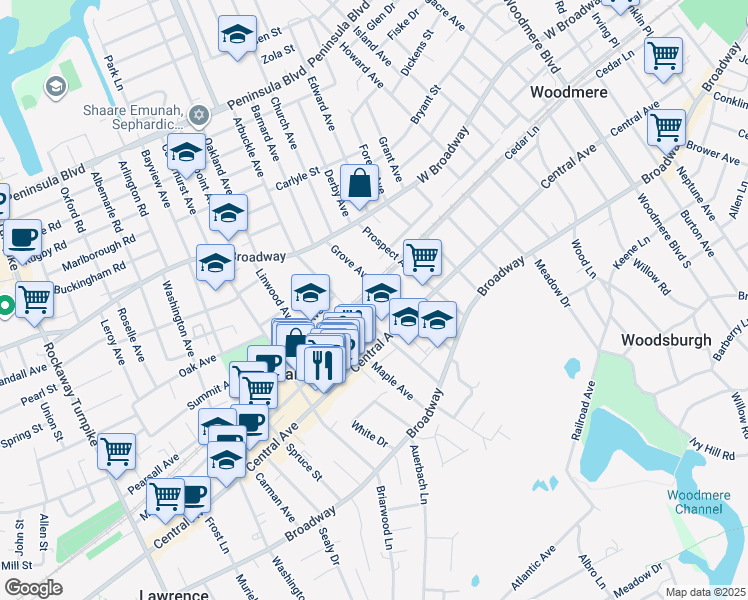
Task: Open the shopping cart marker near Brower Ave
Action: pos(665,128)
